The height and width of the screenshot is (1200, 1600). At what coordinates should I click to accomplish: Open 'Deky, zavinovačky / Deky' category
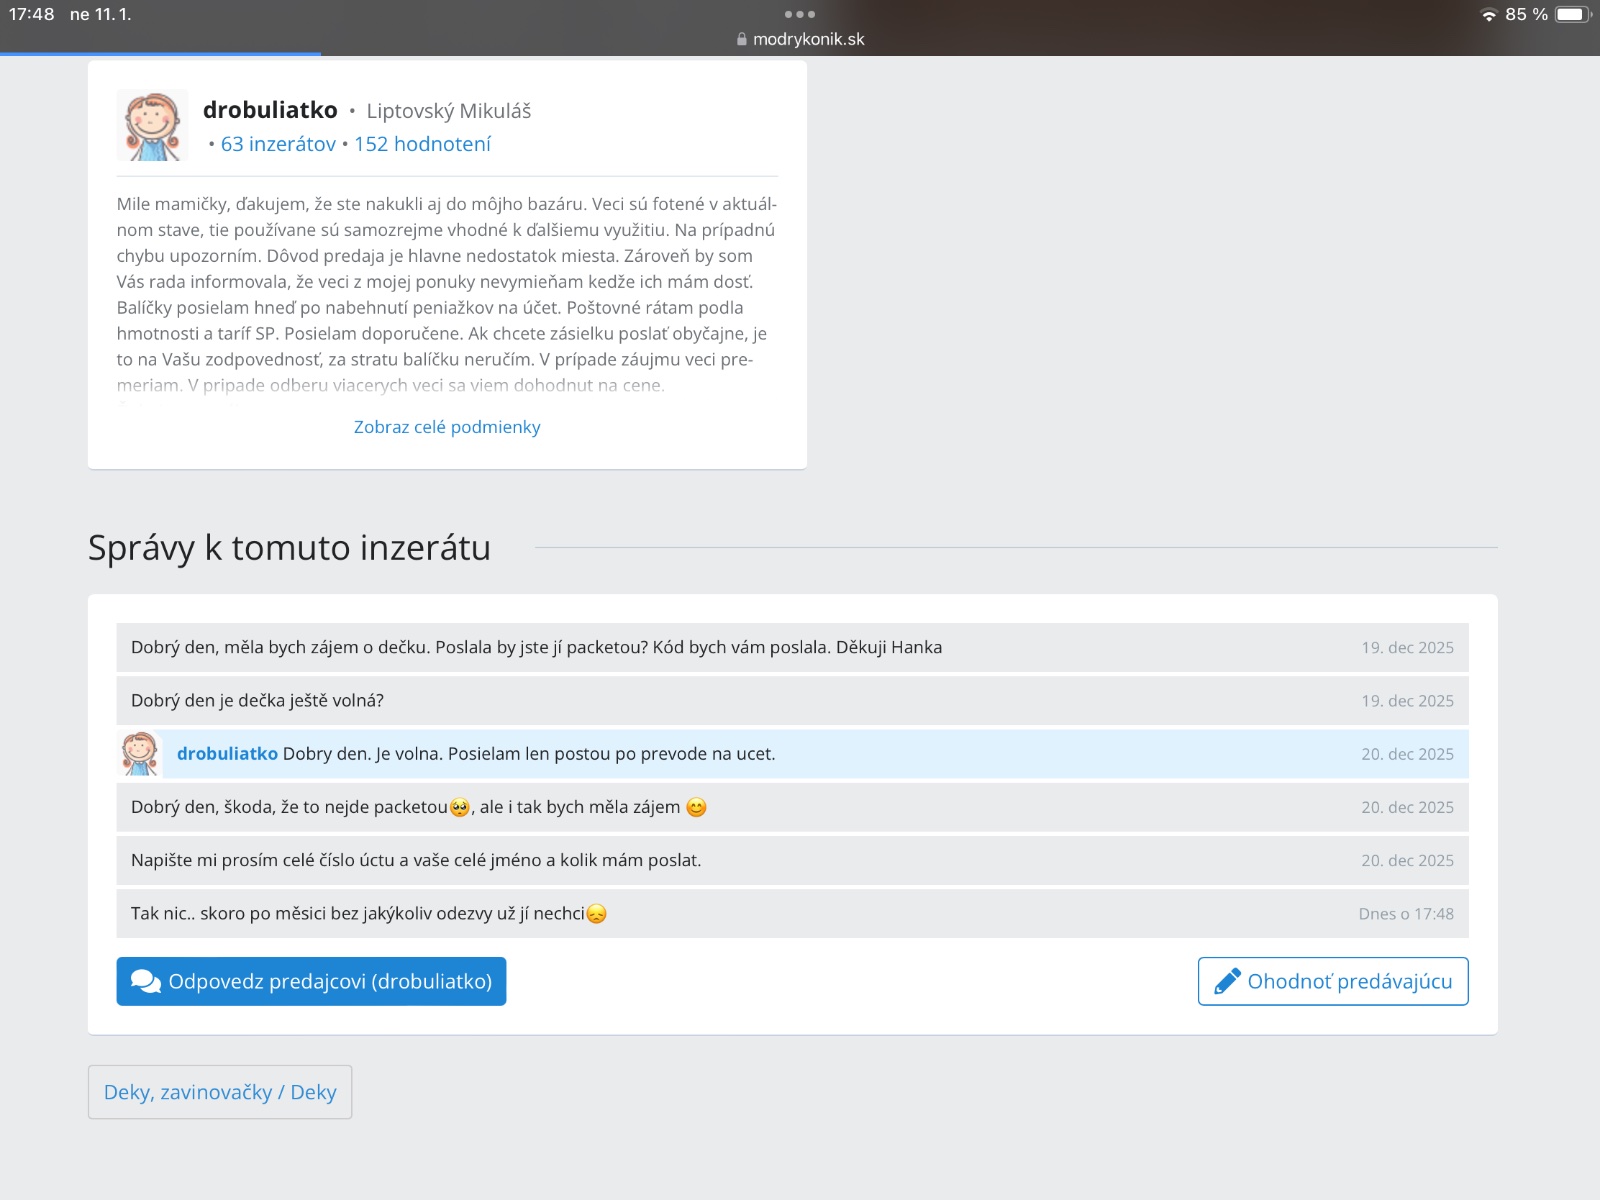click(x=220, y=1092)
